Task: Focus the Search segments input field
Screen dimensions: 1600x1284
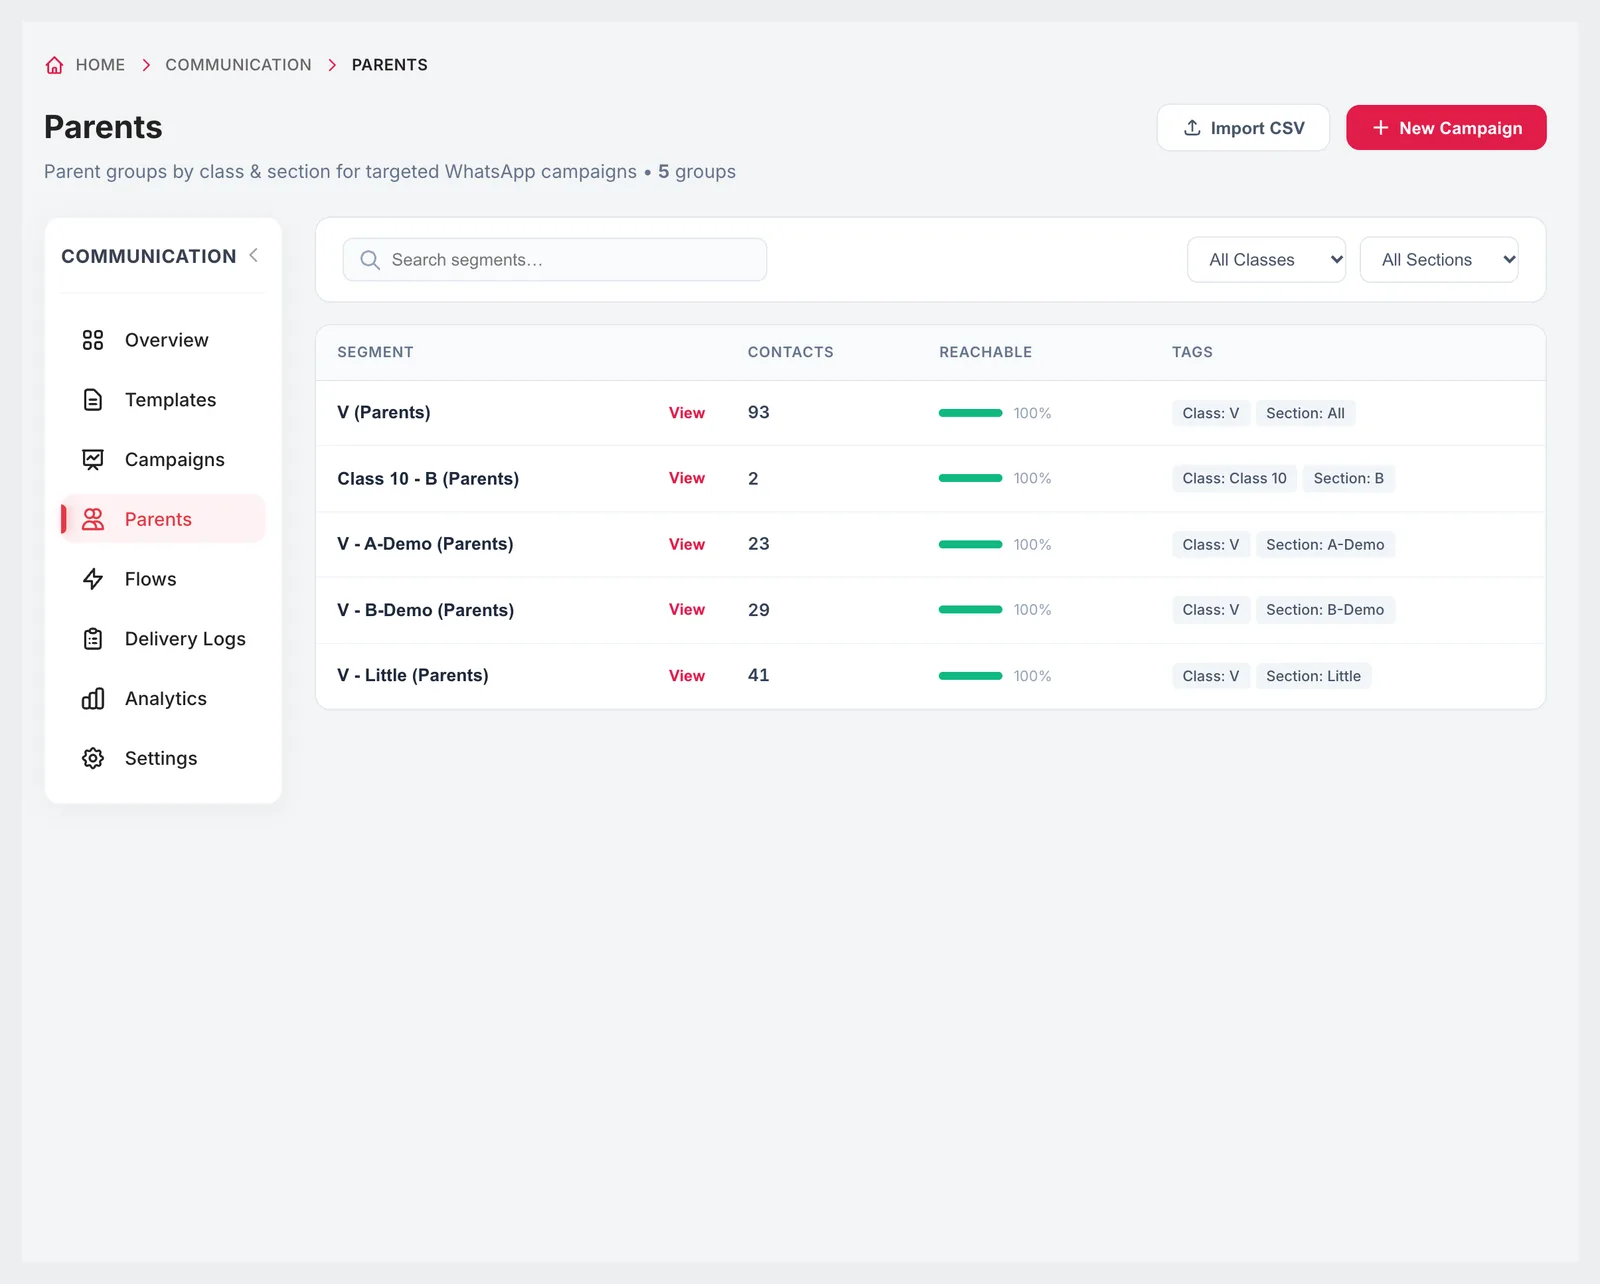Action: pyautogui.click(x=555, y=260)
